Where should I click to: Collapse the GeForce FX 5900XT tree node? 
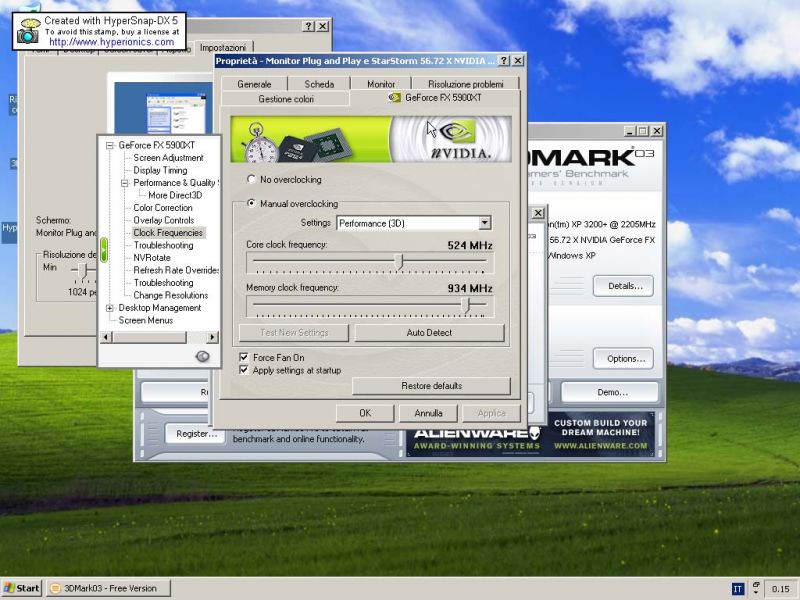point(110,145)
